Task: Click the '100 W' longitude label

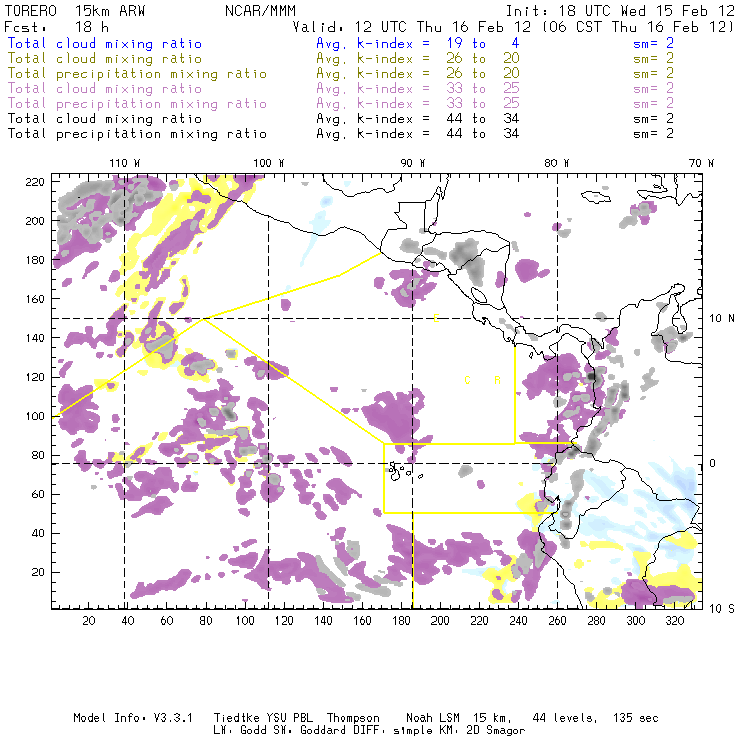Action: (269, 163)
